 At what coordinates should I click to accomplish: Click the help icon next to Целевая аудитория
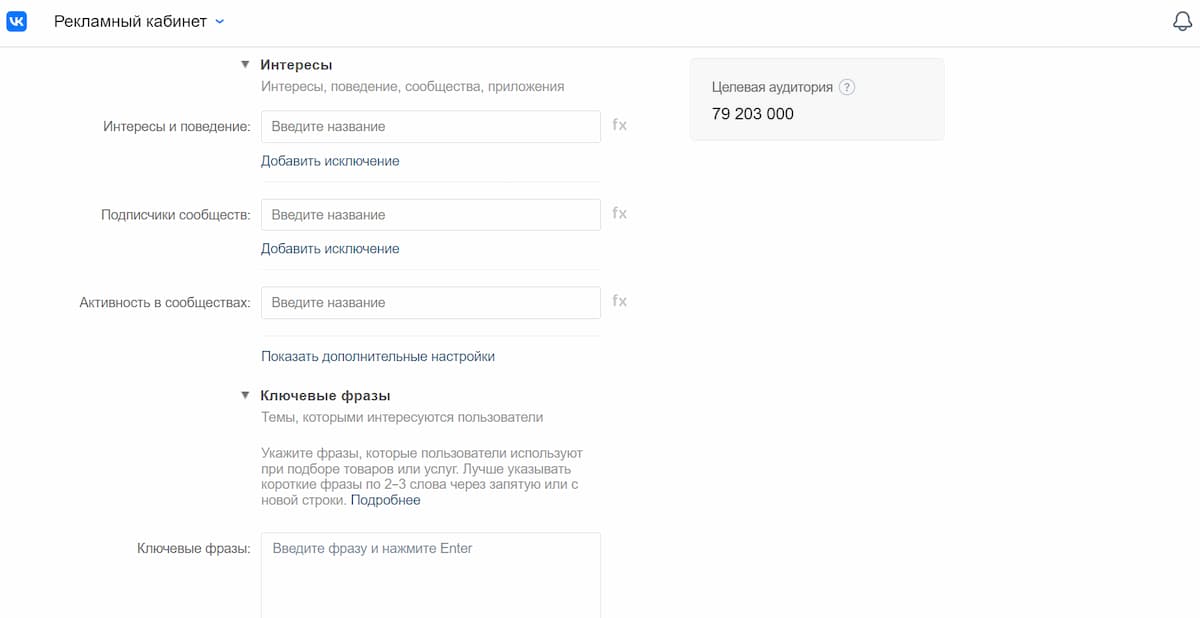(x=847, y=87)
